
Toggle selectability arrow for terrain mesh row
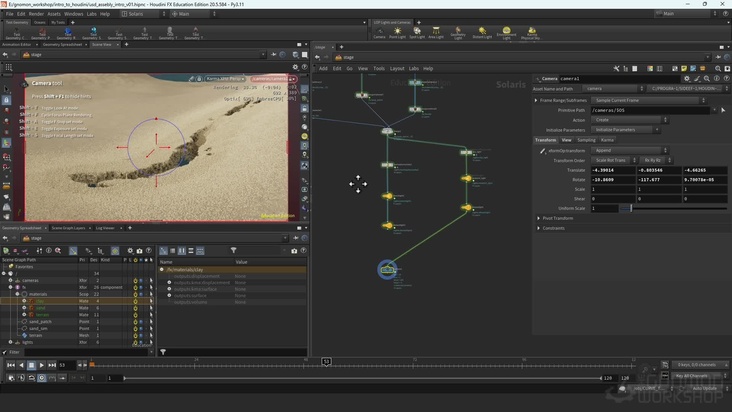coord(151,335)
